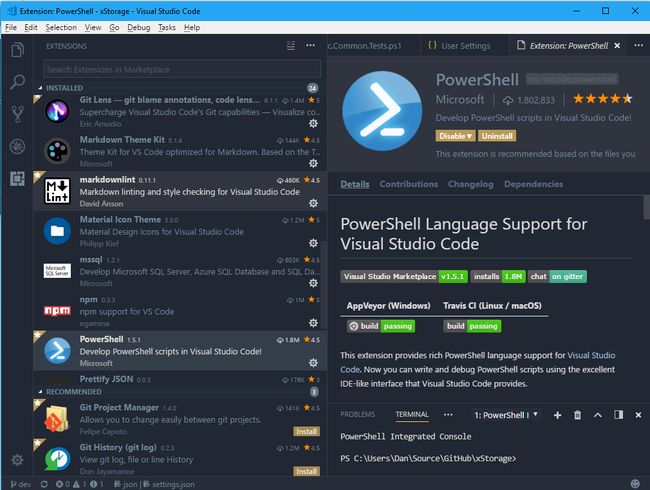Select the Material Icon Theme entry
650x490 pixels.
(x=180, y=231)
